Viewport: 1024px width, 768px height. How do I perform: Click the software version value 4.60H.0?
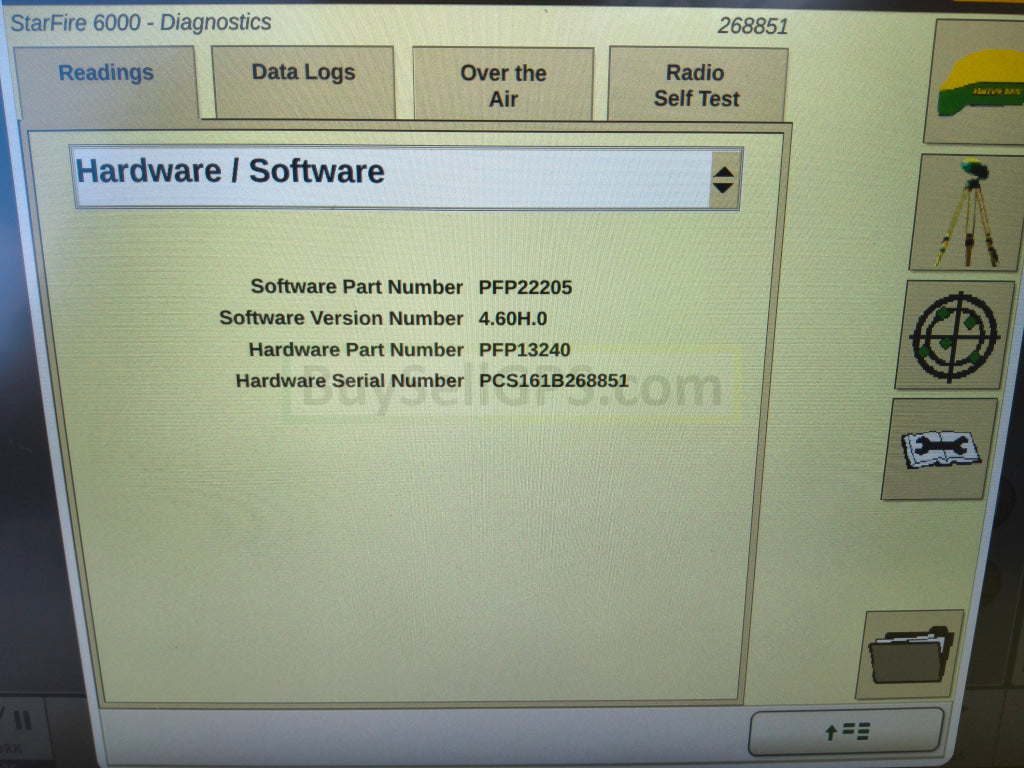coord(513,318)
